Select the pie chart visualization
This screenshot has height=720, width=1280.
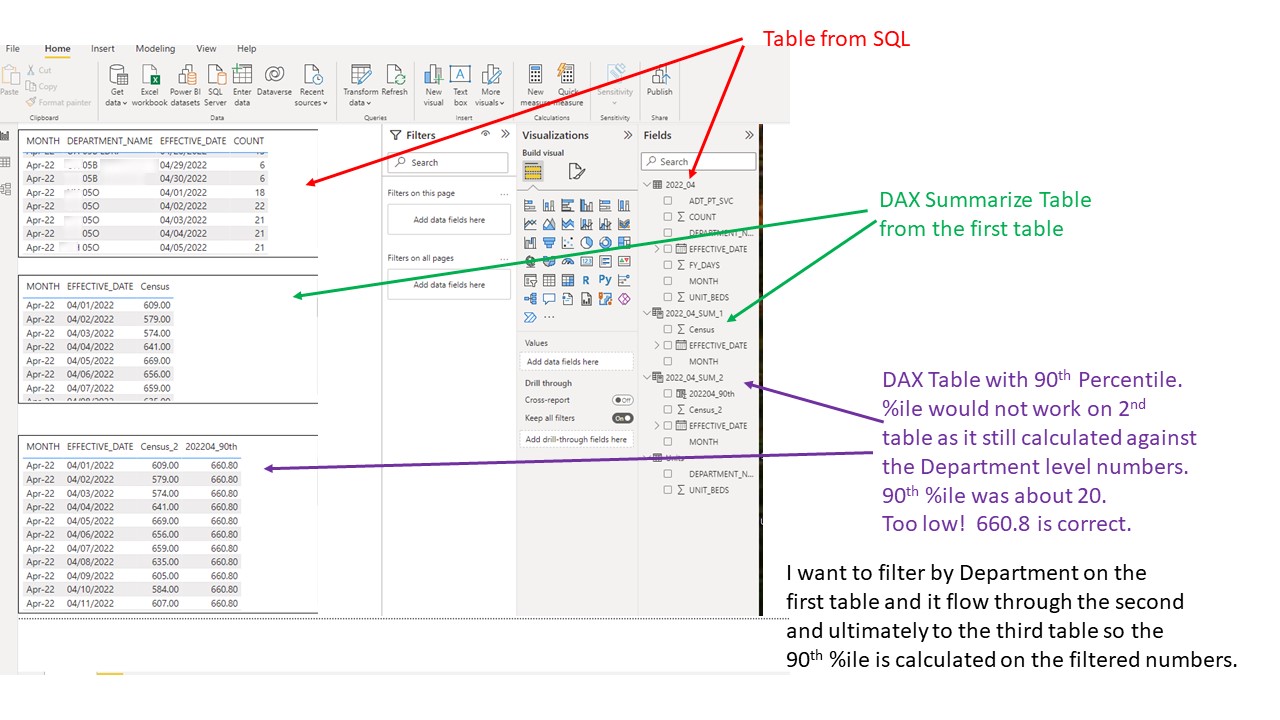point(587,243)
